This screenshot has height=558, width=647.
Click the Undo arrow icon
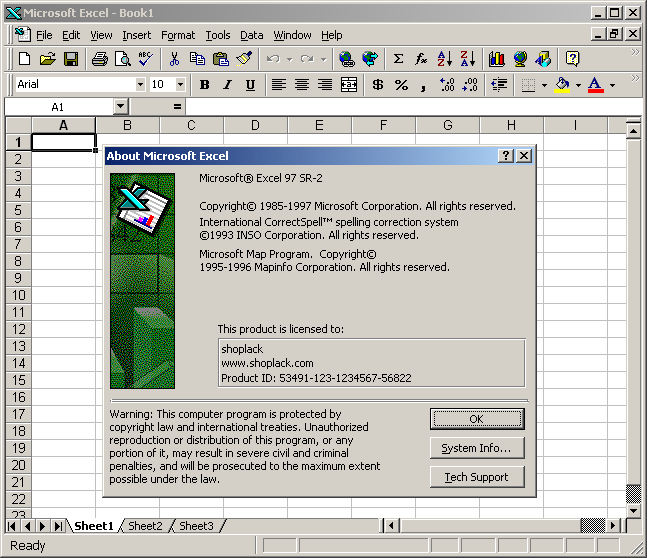point(273,59)
